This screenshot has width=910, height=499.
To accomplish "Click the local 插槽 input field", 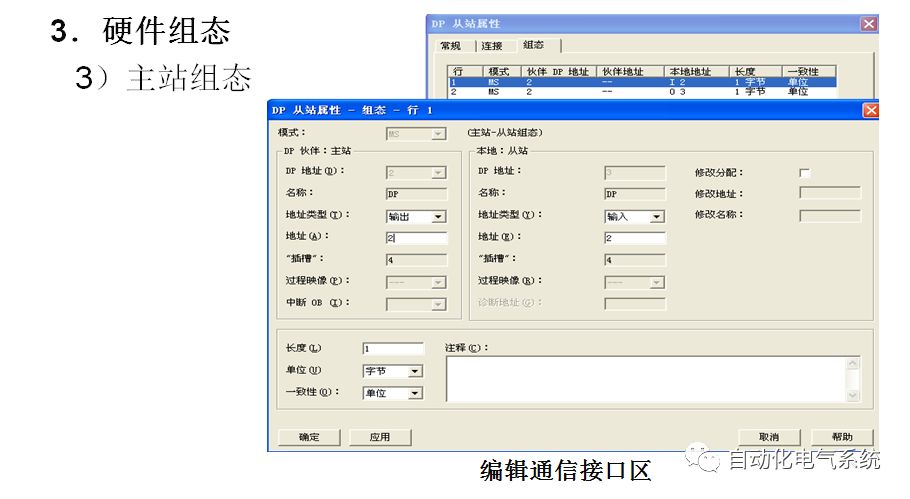I will point(635,260).
